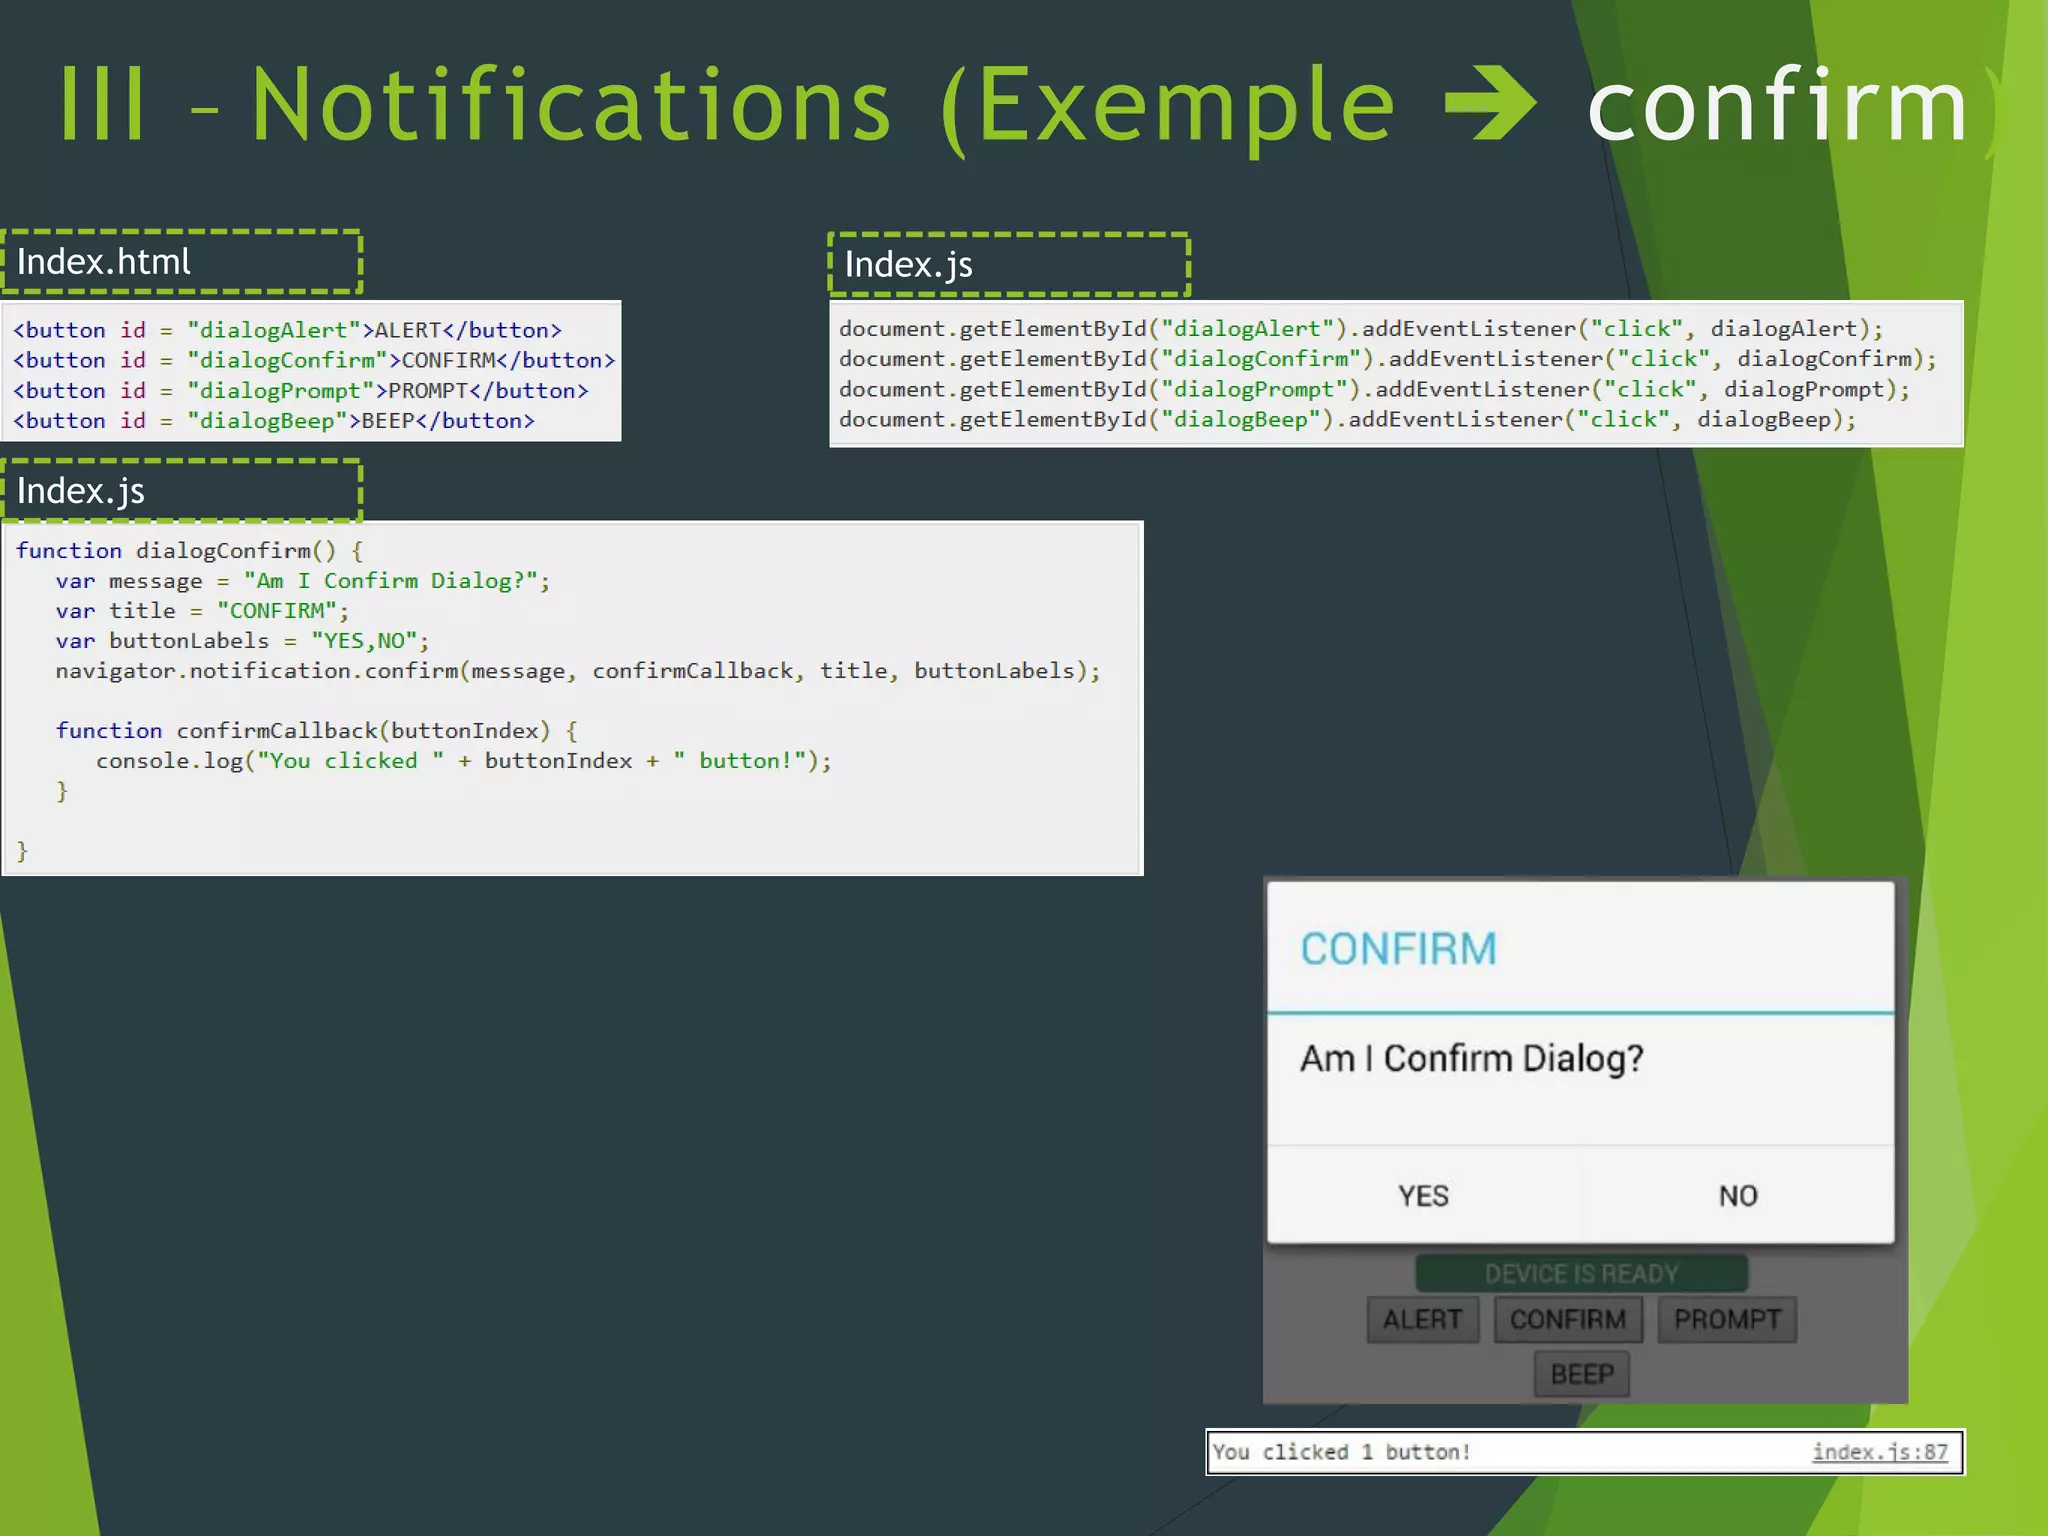Click the 'function dialogConfirm() {' line
2048x1536 pixels.
coord(190,550)
